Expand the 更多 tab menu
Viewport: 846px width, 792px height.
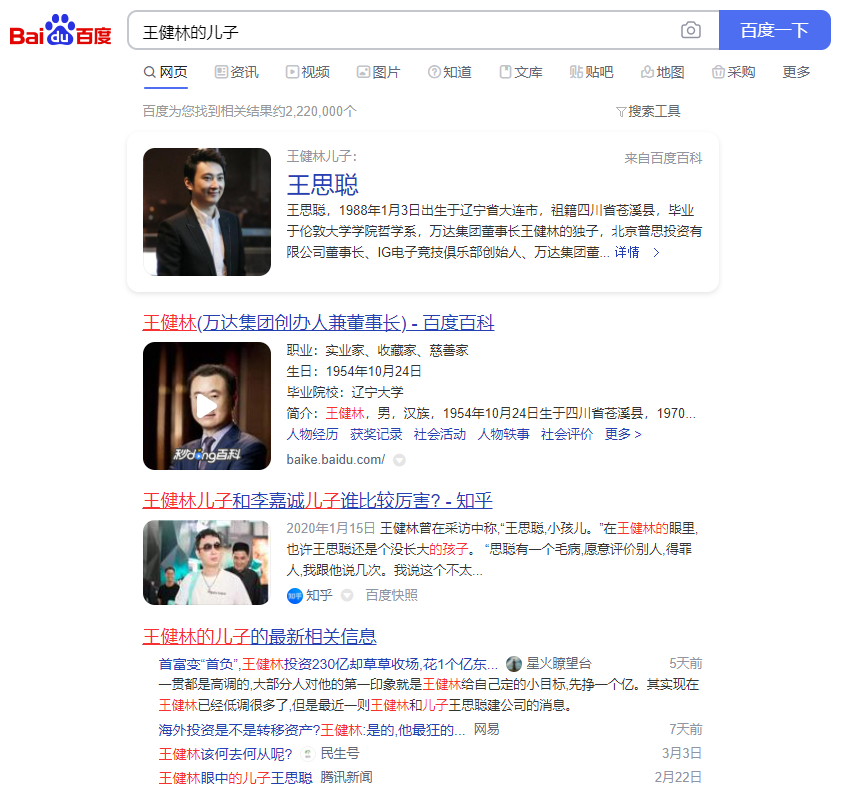point(796,72)
